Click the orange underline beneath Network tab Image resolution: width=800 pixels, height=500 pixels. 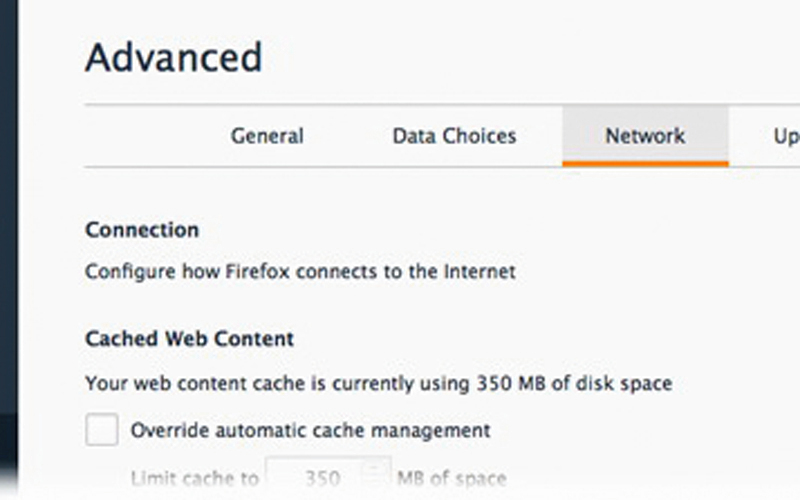click(645, 162)
